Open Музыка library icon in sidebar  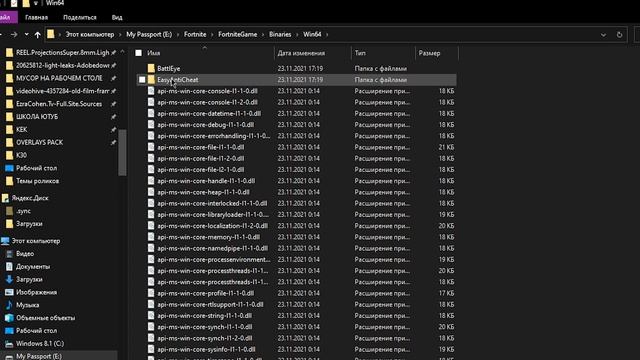[x=9, y=305]
